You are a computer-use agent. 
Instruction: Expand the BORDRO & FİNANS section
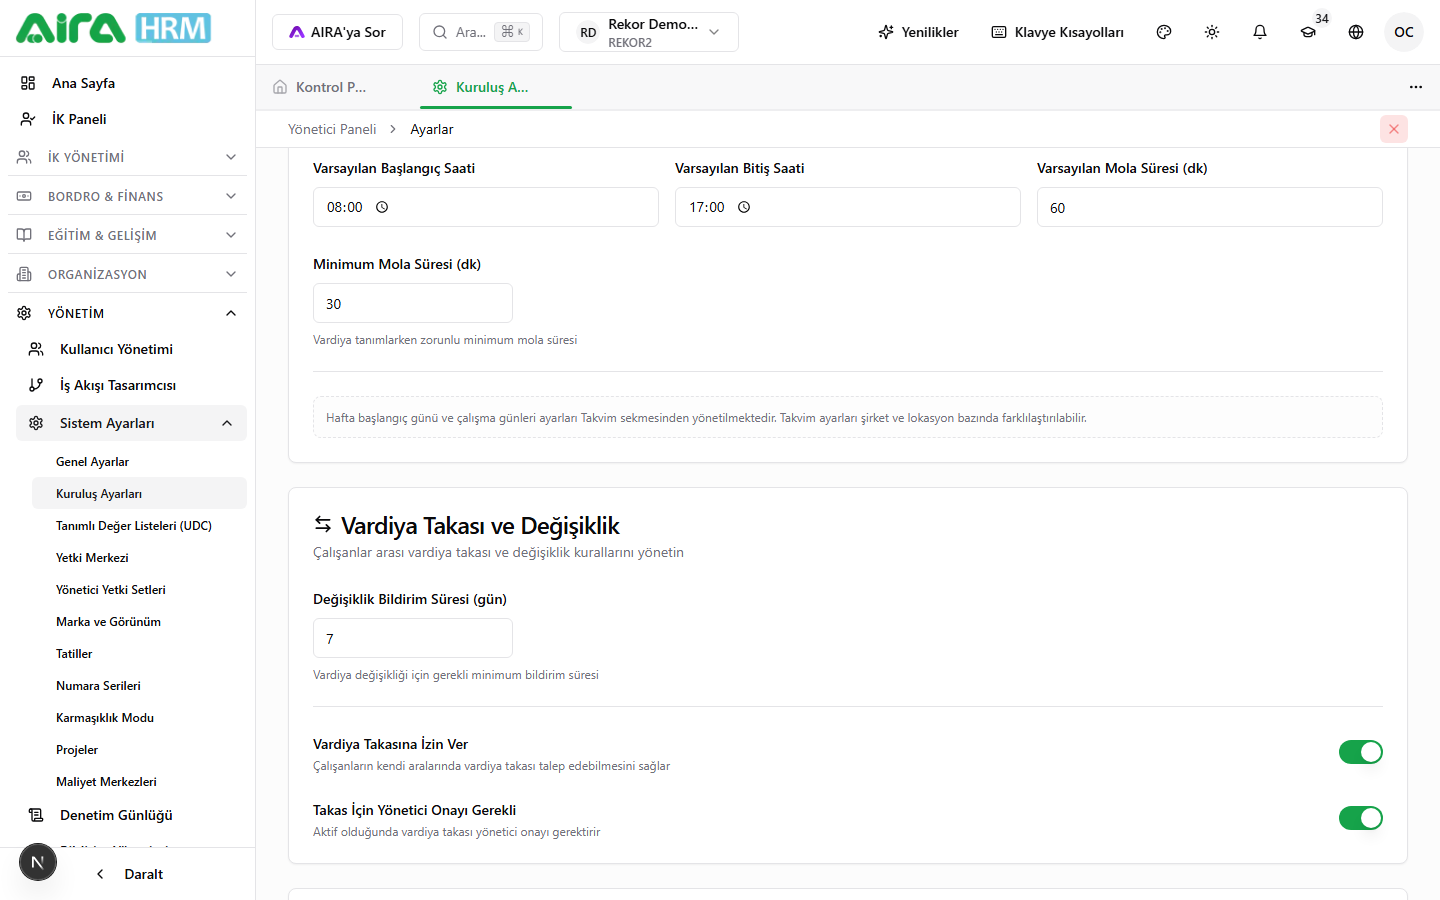(128, 196)
